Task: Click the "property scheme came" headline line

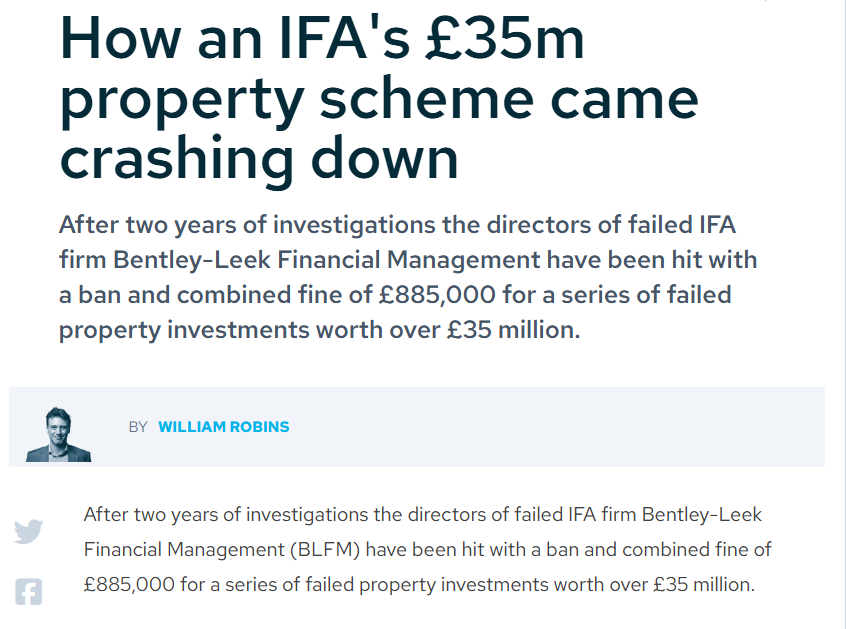Action: pos(379,104)
